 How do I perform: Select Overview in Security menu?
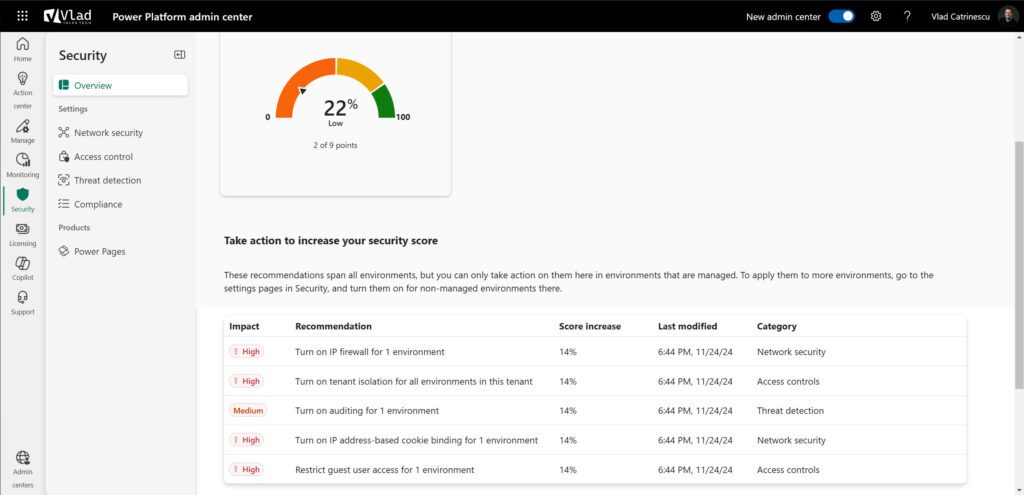click(121, 86)
